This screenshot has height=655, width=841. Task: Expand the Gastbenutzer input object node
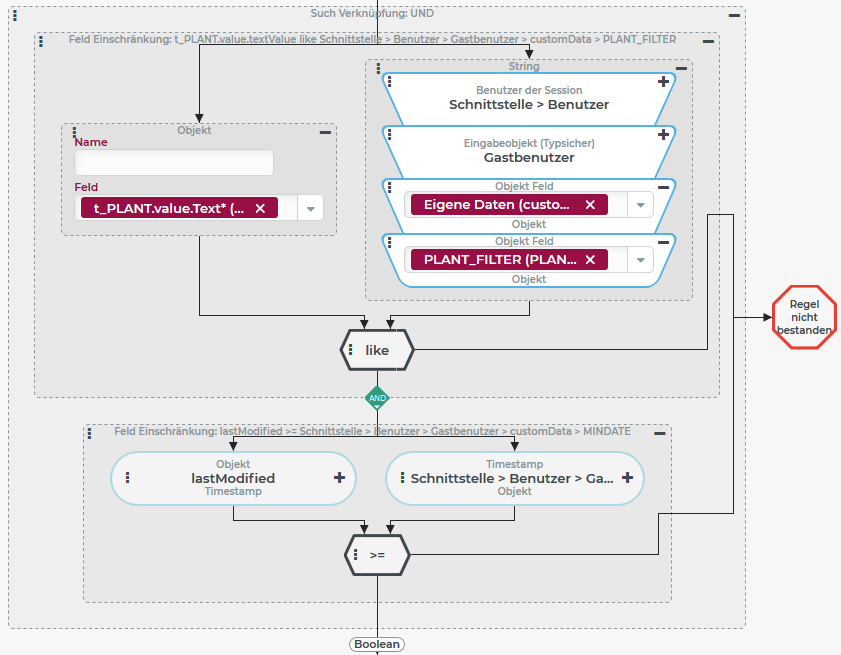(663, 134)
